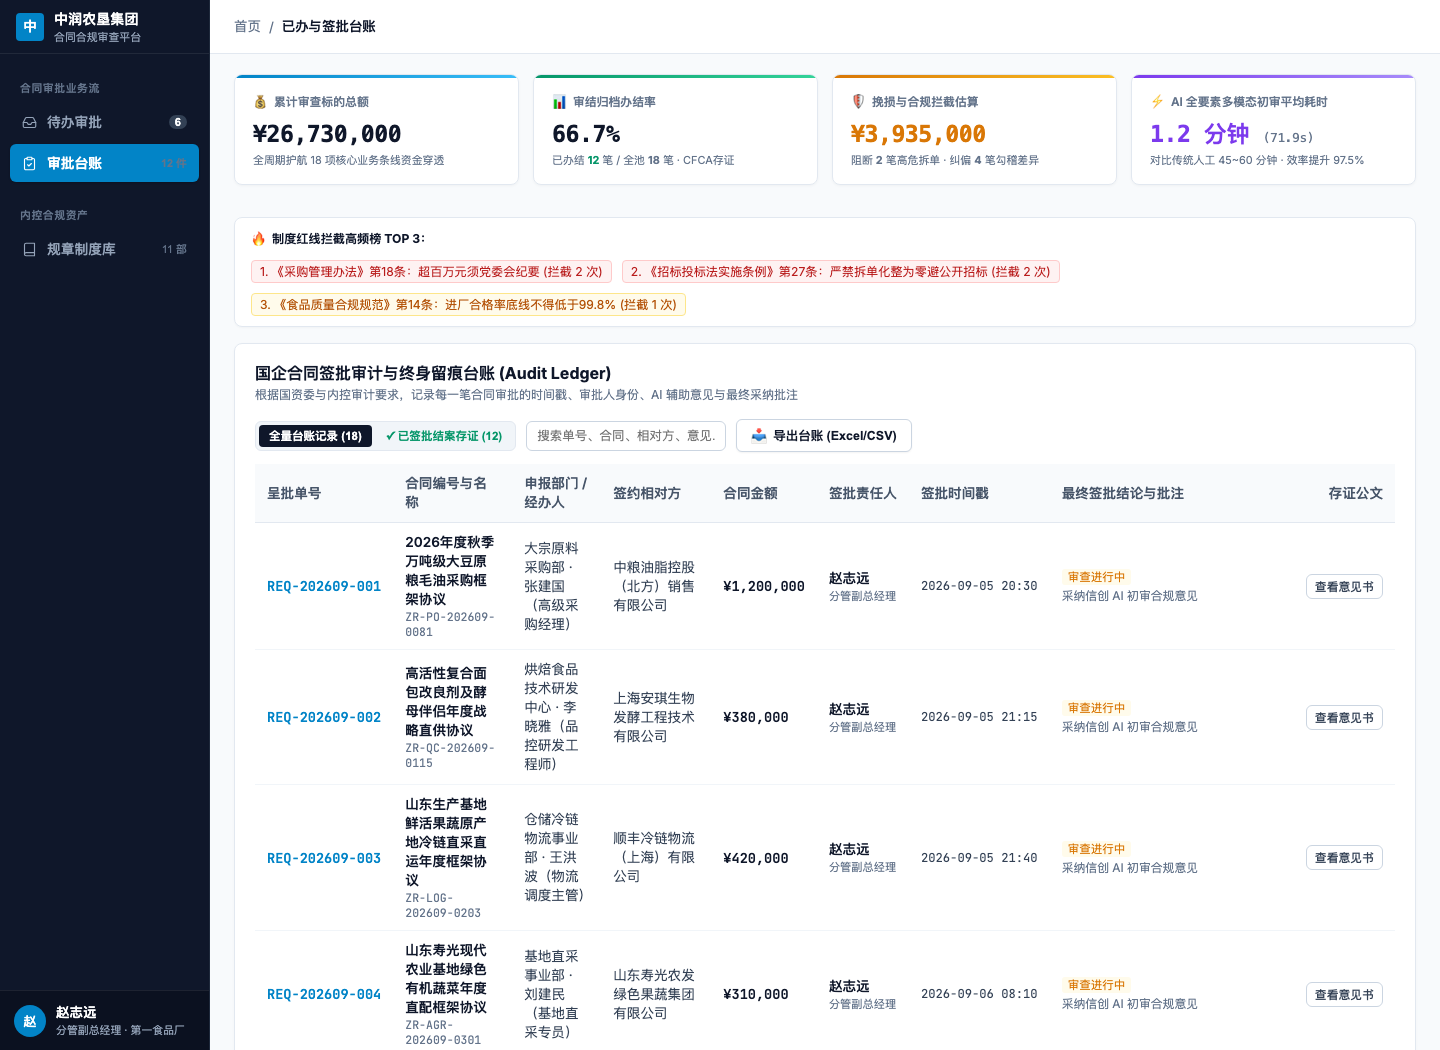The height and width of the screenshot is (1050, 1440).
Task: View 意见书 for REQ-202609-002
Action: [1344, 718]
